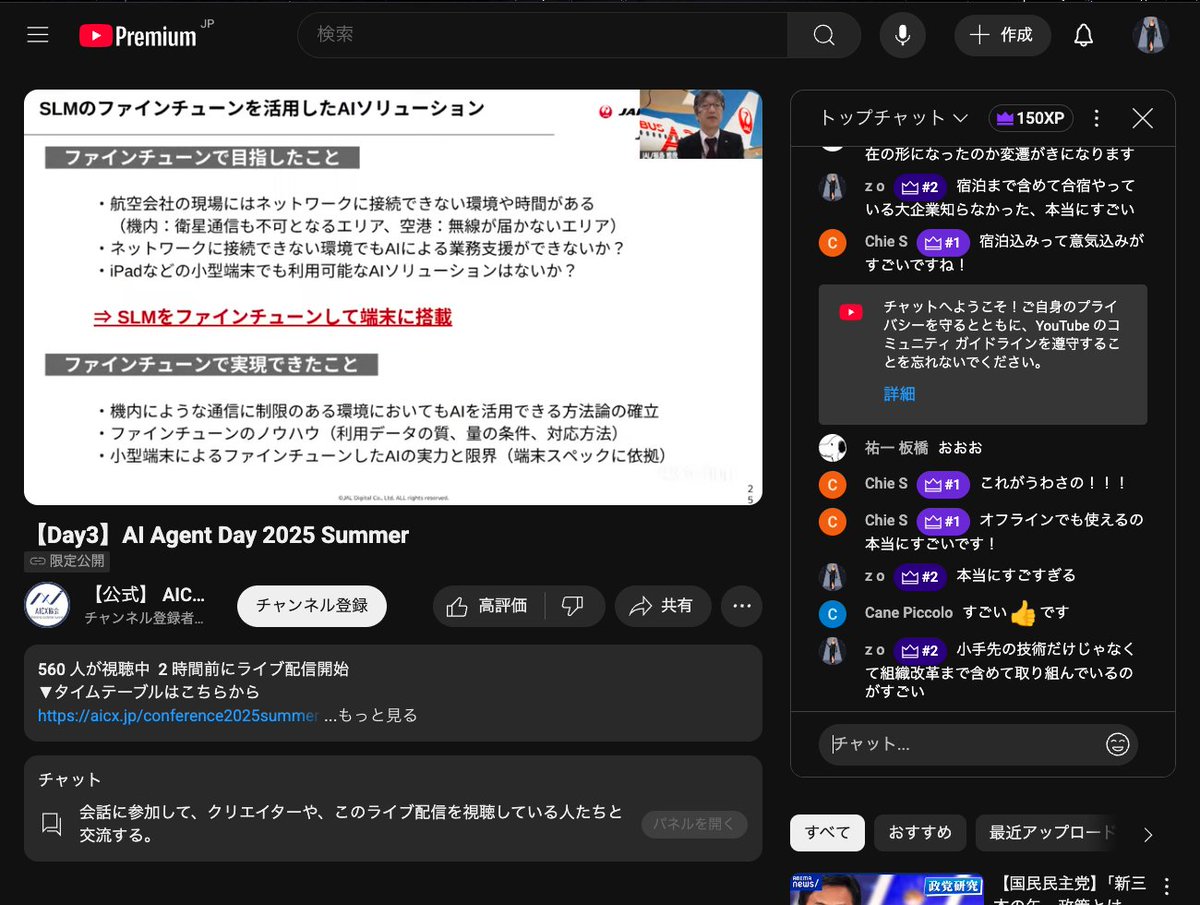Click Chie S avatar on 宿泊込み message

click(x=832, y=243)
